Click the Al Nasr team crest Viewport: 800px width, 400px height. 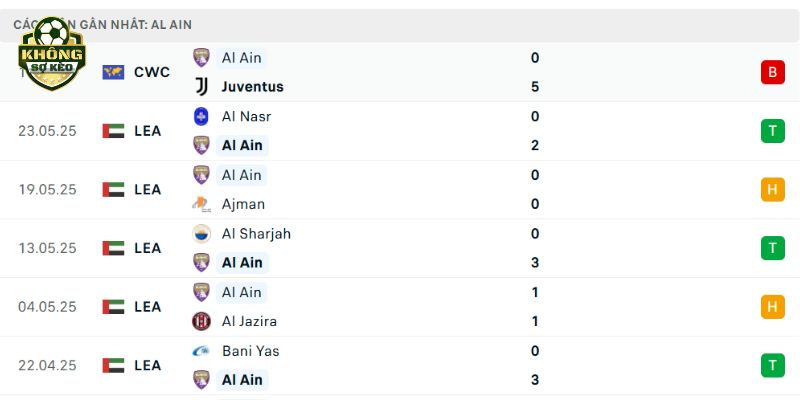tap(202, 116)
